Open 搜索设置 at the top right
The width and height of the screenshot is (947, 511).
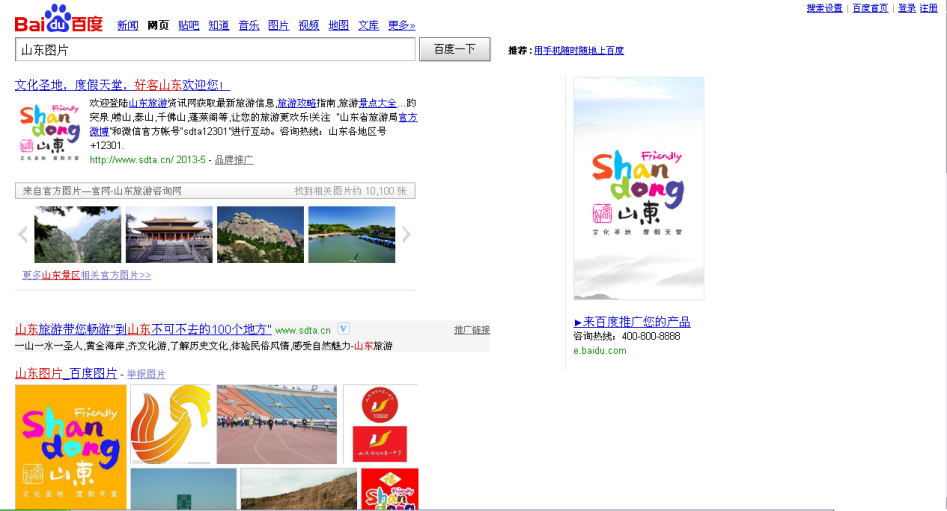tap(824, 8)
